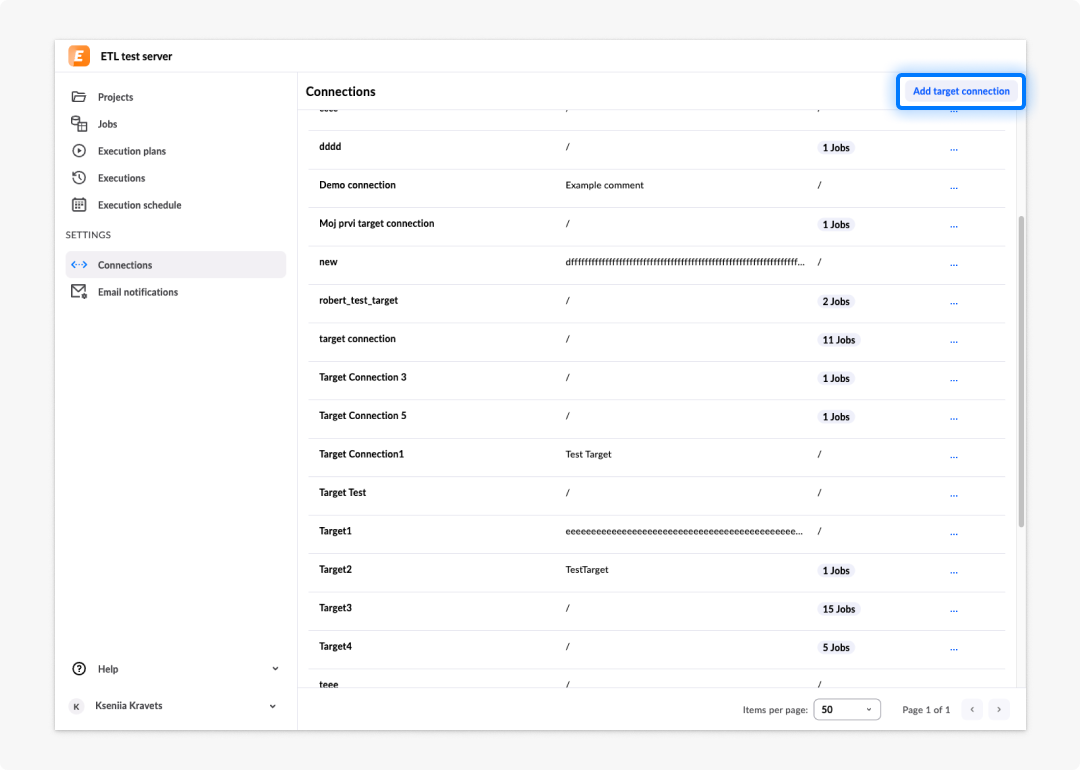Select the Demo connection name
Viewport: 1080px width, 770px height.
click(357, 185)
